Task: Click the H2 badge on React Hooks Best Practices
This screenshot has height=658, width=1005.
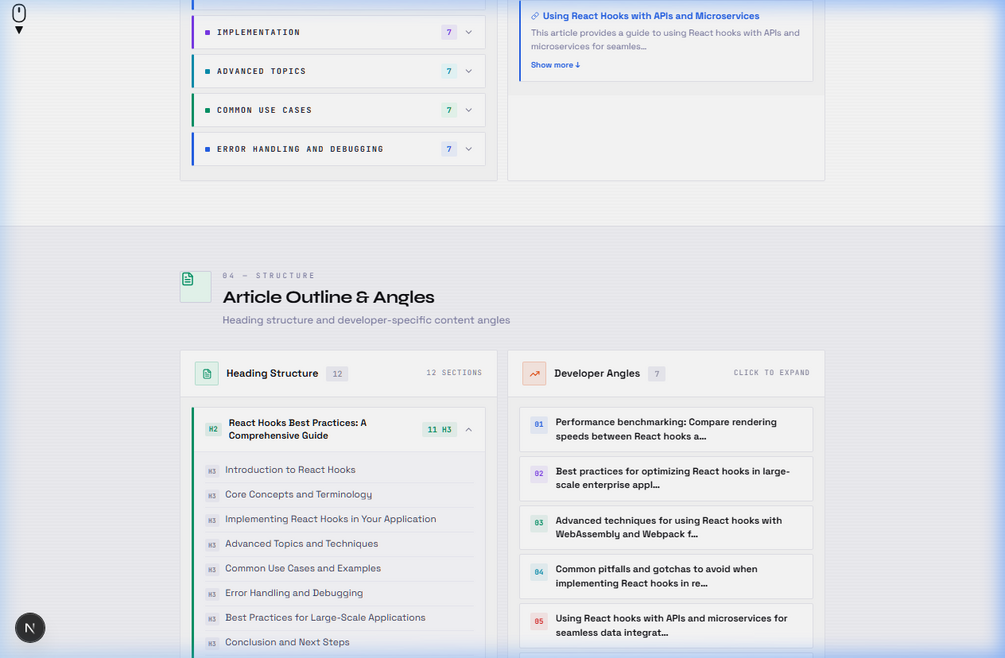Action: tap(213, 429)
